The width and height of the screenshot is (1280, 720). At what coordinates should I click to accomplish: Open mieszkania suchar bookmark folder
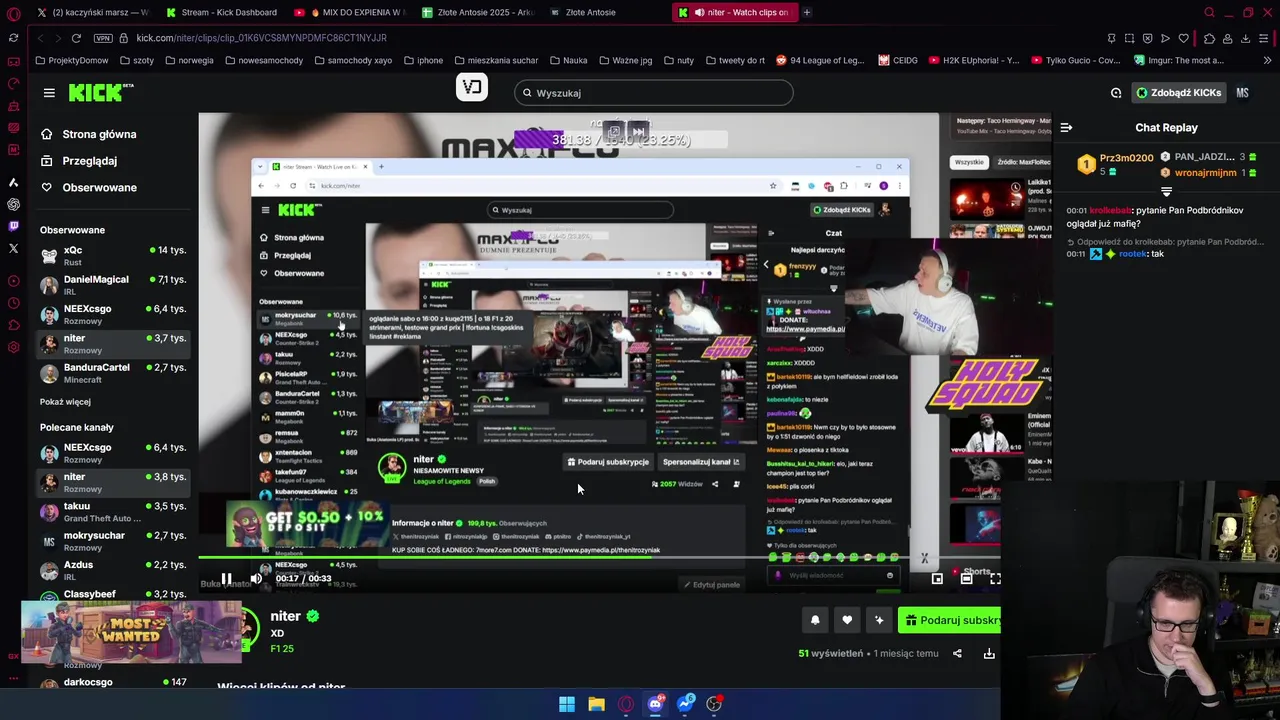point(495,60)
